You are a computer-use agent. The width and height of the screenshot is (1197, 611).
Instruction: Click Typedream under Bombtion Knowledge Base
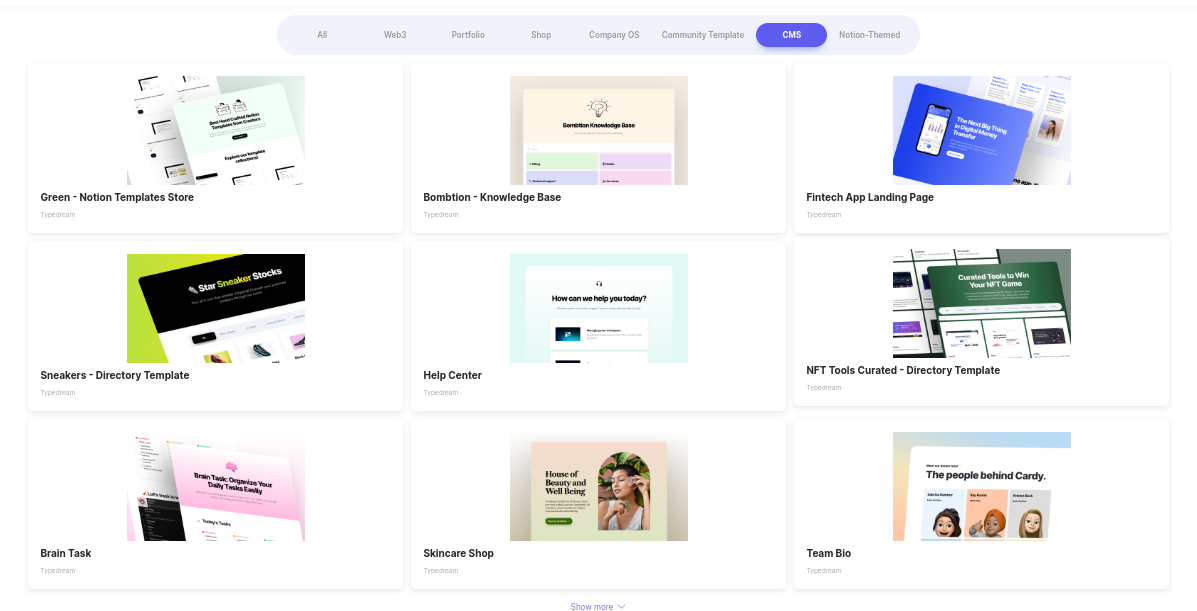coord(441,215)
